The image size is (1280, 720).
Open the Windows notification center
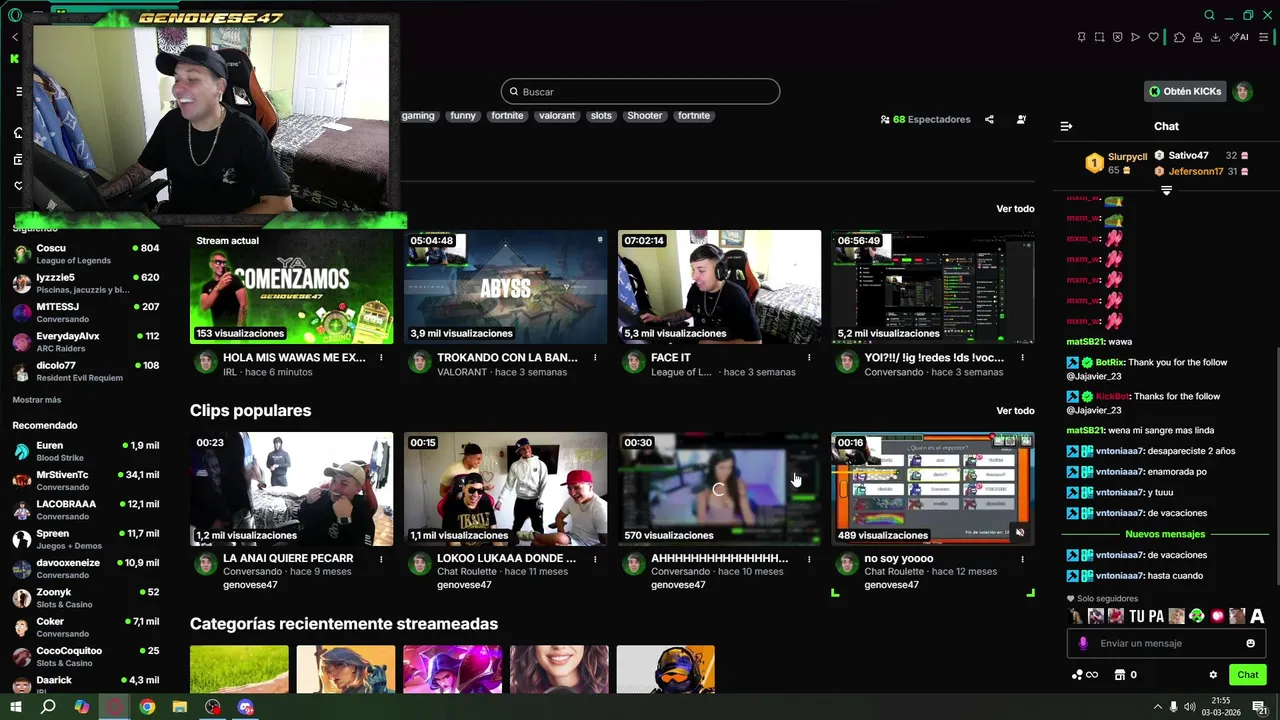[1260, 707]
